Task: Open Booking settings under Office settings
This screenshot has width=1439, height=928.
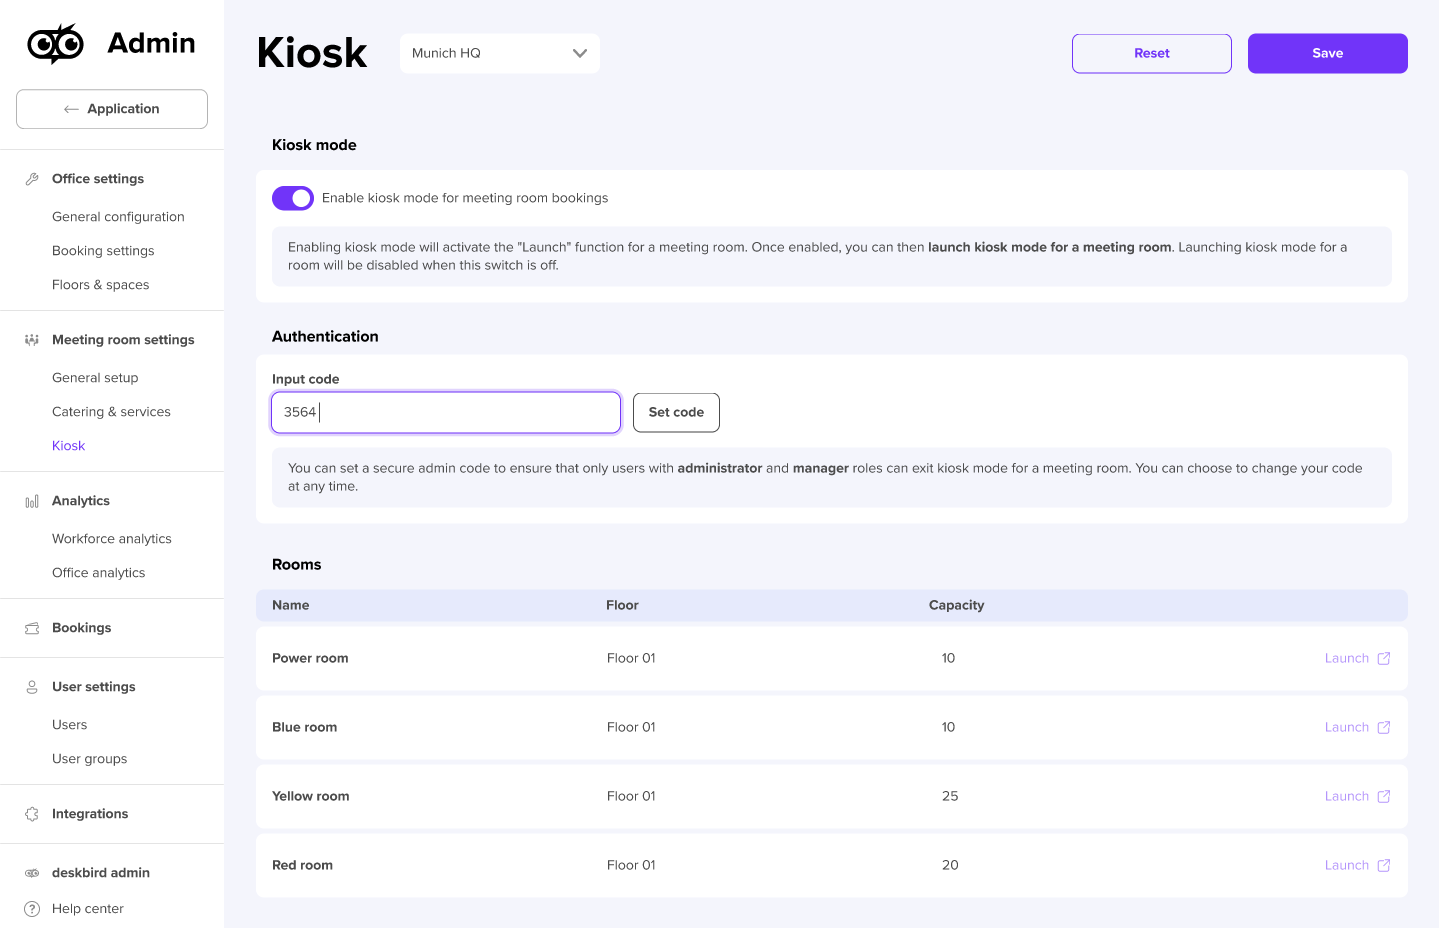Action: click(x=102, y=250)
